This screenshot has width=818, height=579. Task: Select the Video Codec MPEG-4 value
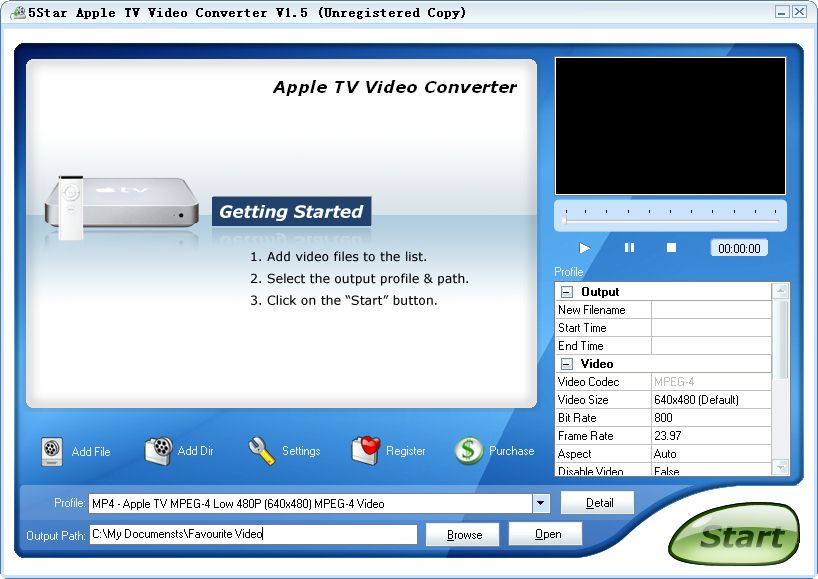[711, 382]
